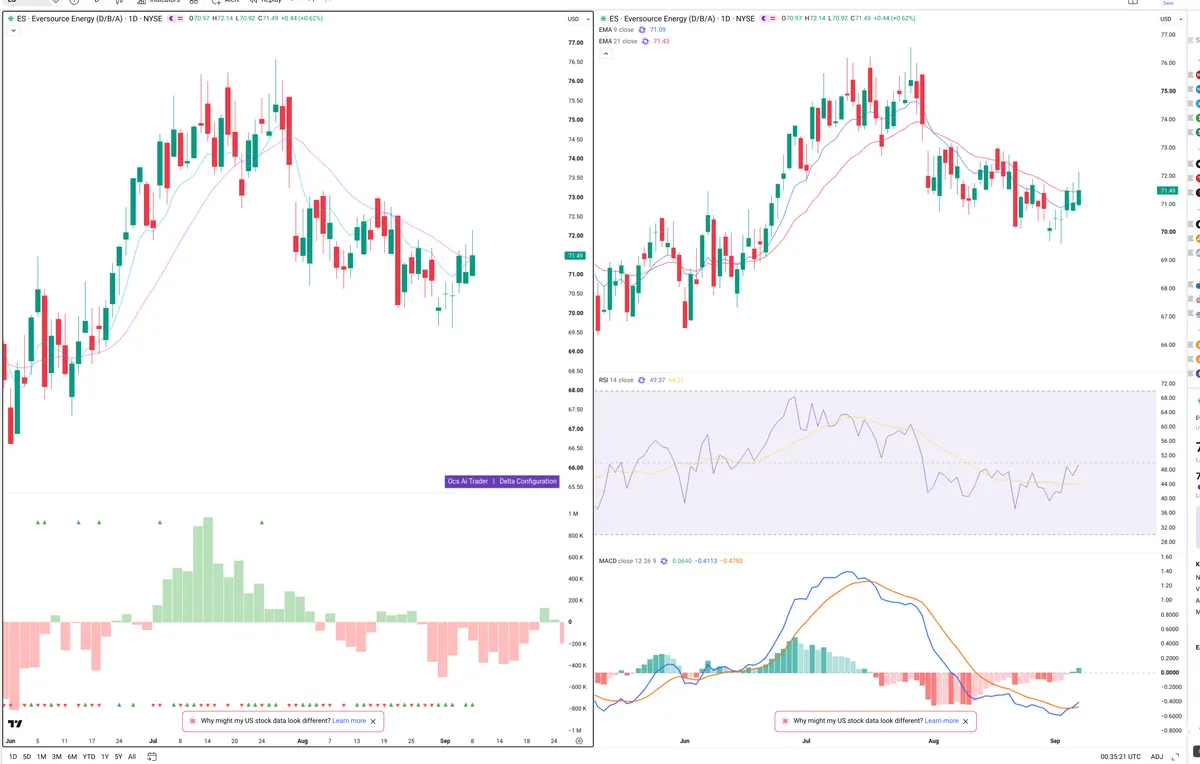1200x764 pixels.
Task: Click the circular icon beside EMA 9 close
Action: click(x=641, y=30)
